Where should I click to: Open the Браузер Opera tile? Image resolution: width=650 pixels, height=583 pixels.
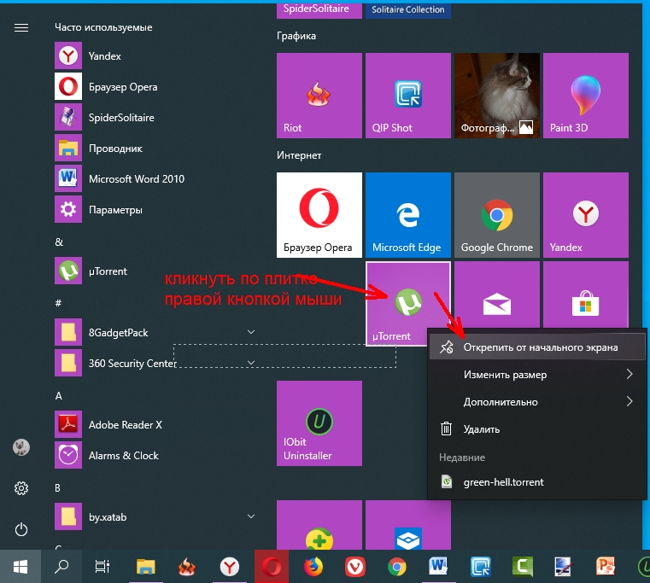coord(319,215)
